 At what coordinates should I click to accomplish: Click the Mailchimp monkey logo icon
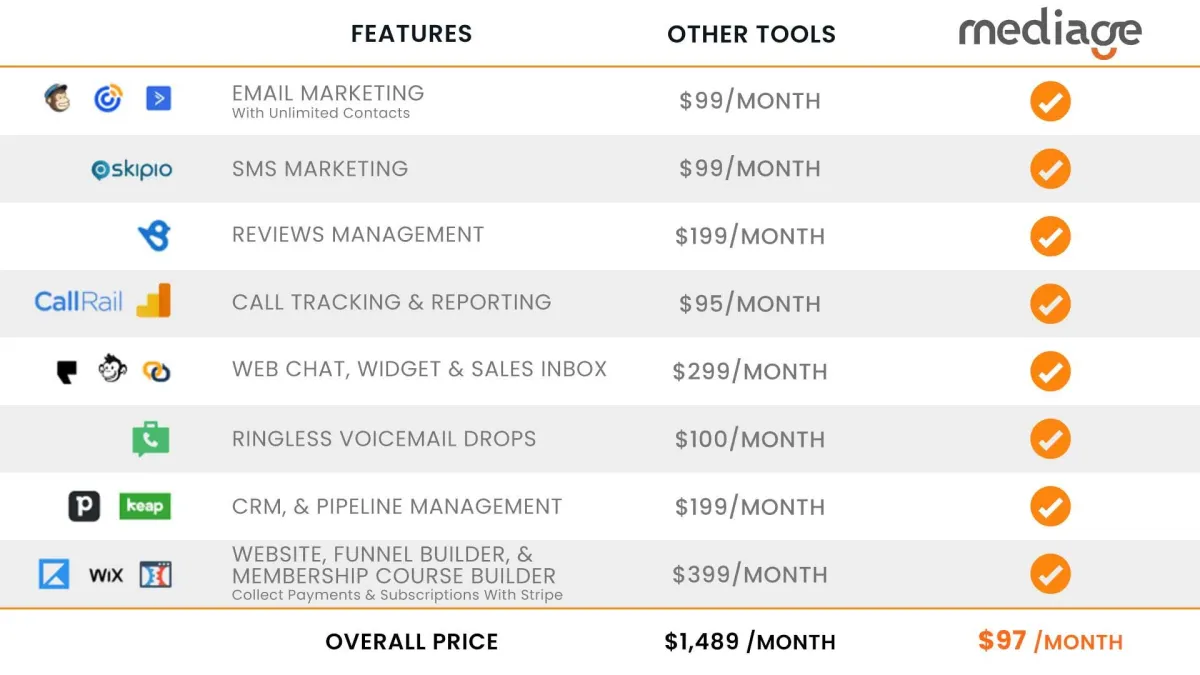click(58, 98)
